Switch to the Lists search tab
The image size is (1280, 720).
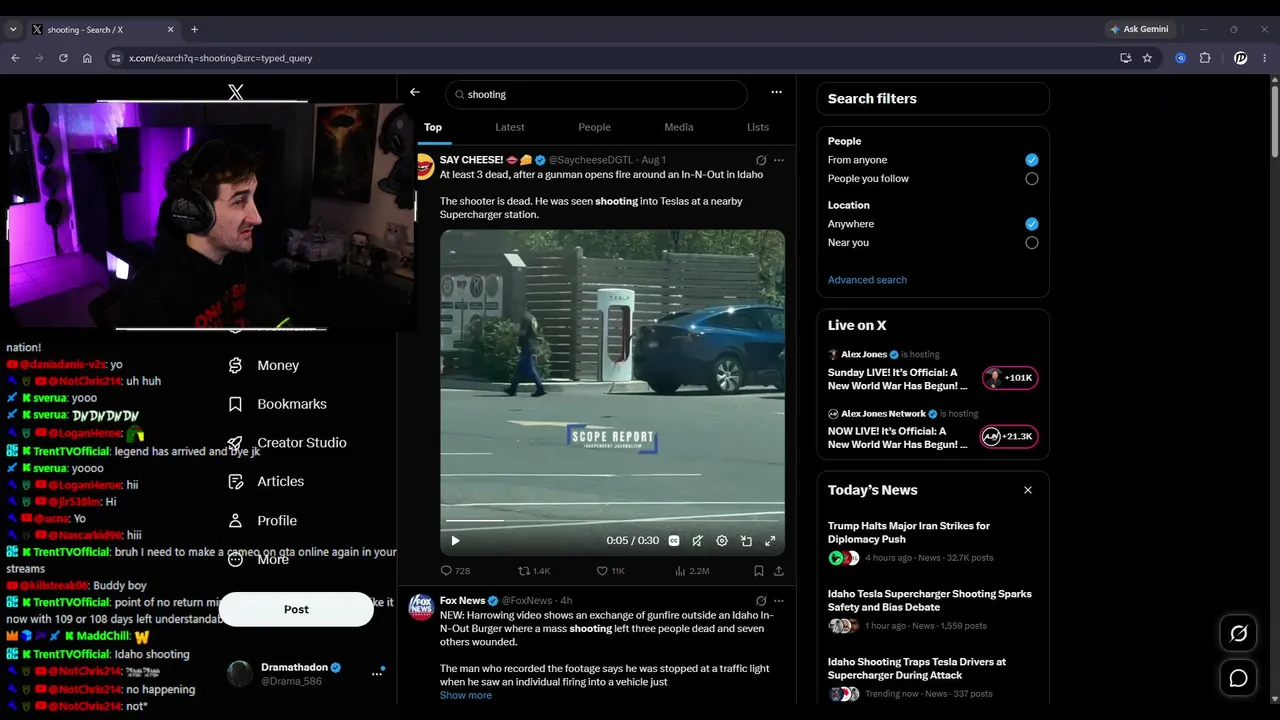tap(758, 127)
